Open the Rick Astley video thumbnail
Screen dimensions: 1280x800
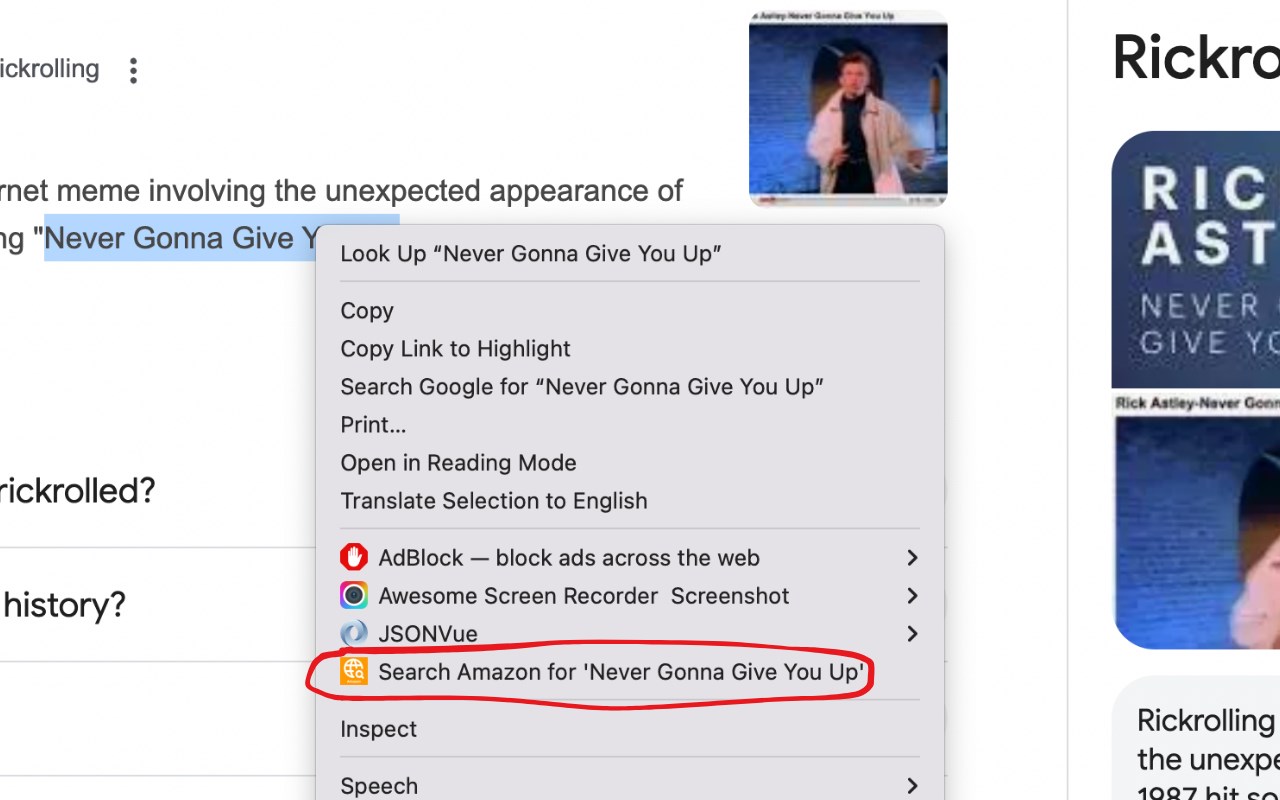tap(848, 108)
